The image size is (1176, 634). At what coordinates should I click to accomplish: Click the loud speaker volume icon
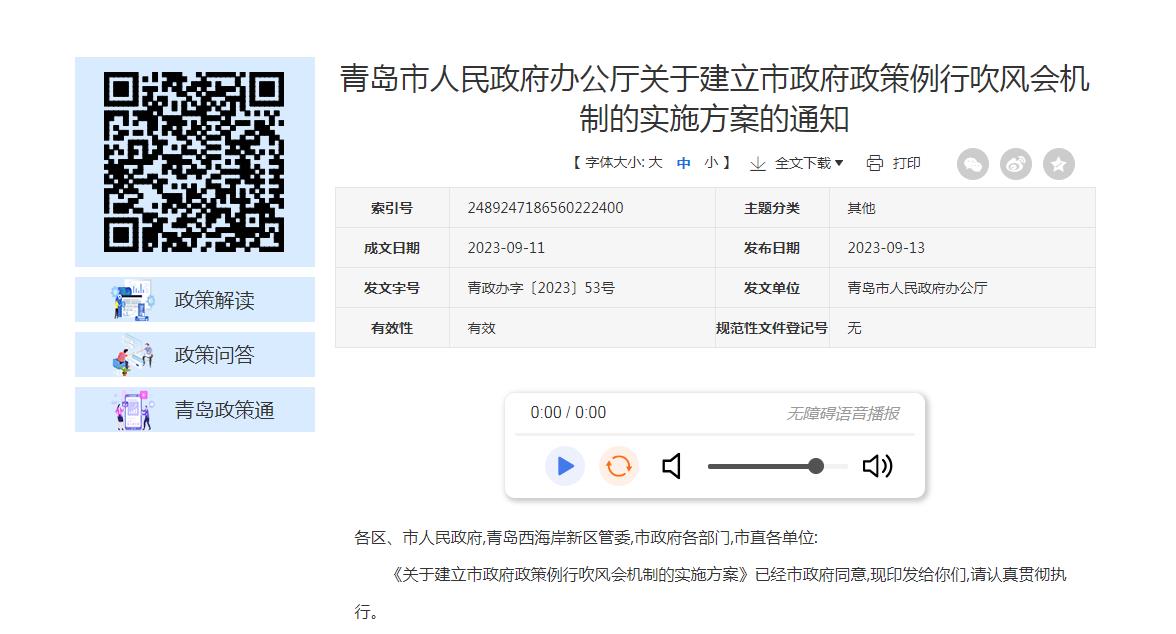click(877, 466)
